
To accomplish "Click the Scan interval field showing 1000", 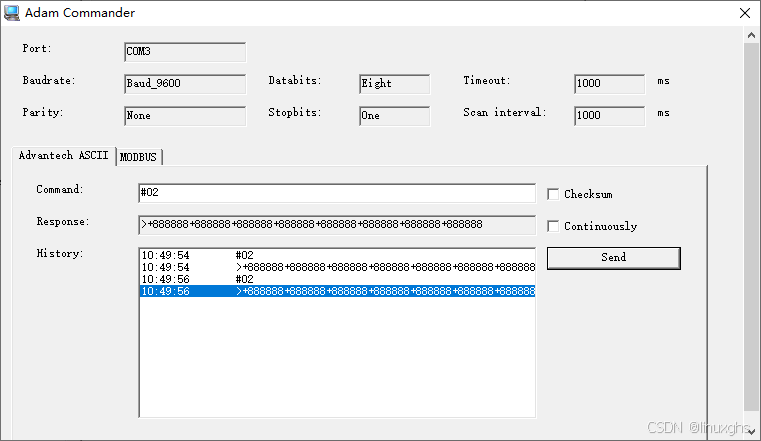I will click(x=610, y=116).
